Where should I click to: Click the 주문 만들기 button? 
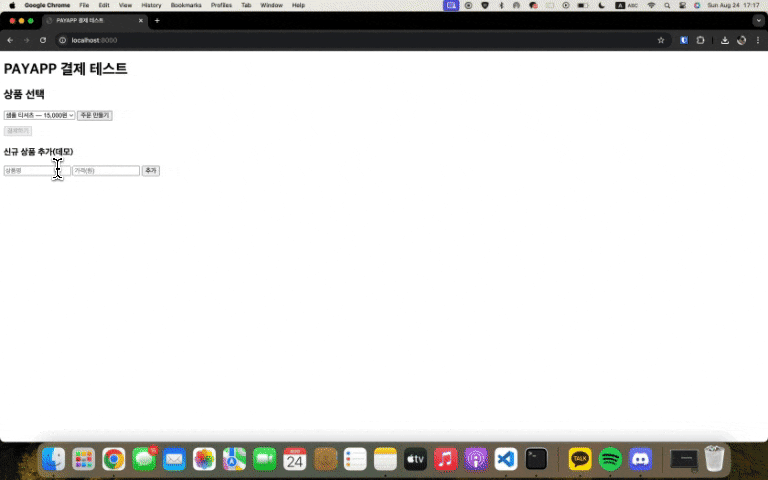95,115
